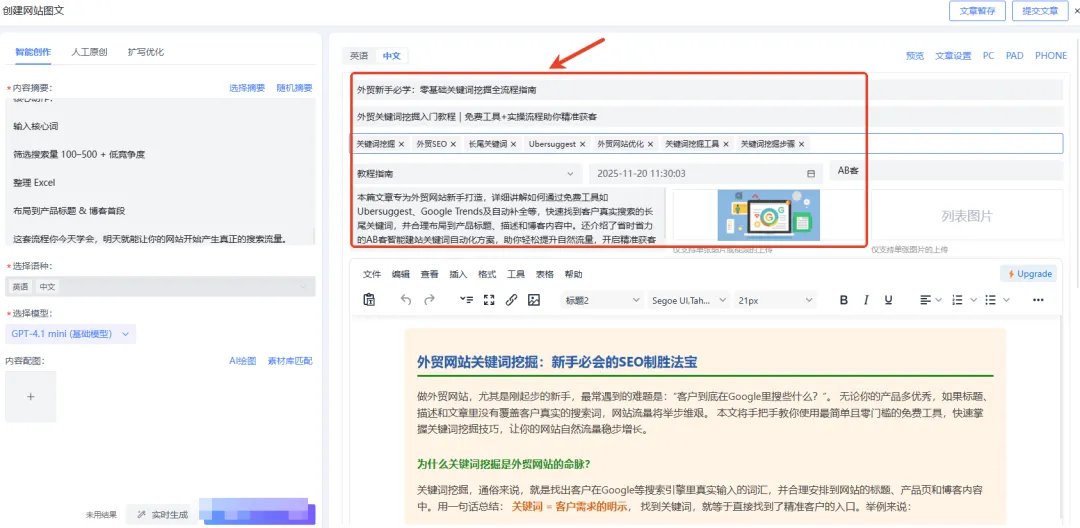Open the 教程指南 category dropdown

466,173
